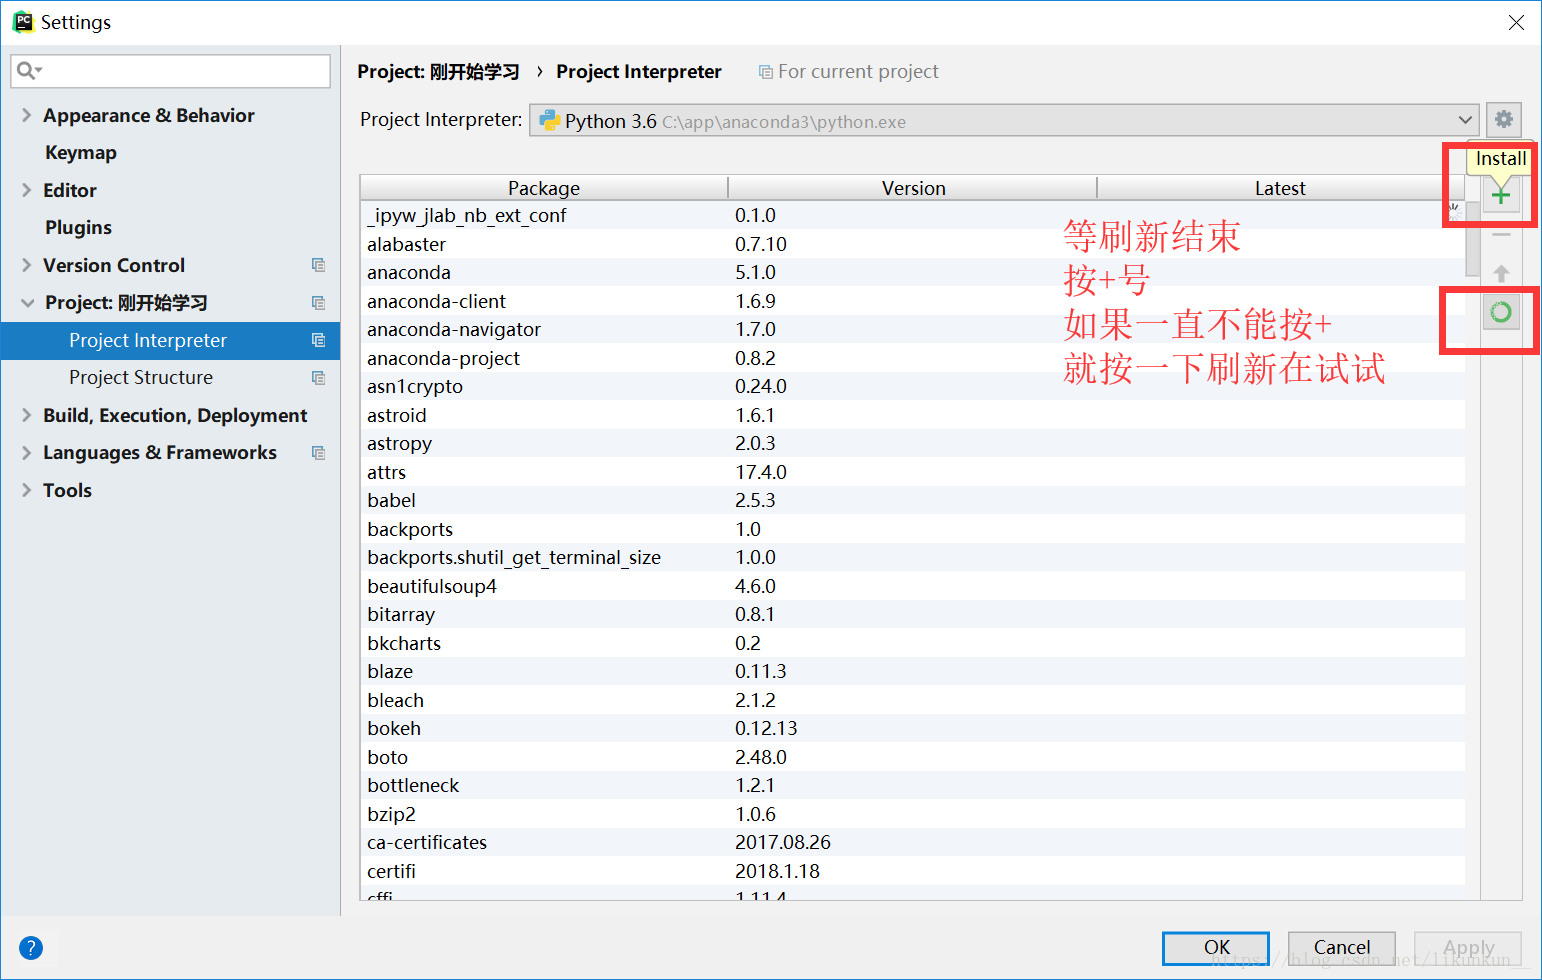Select the asn1crypto package row

click(x=912, y=386)
